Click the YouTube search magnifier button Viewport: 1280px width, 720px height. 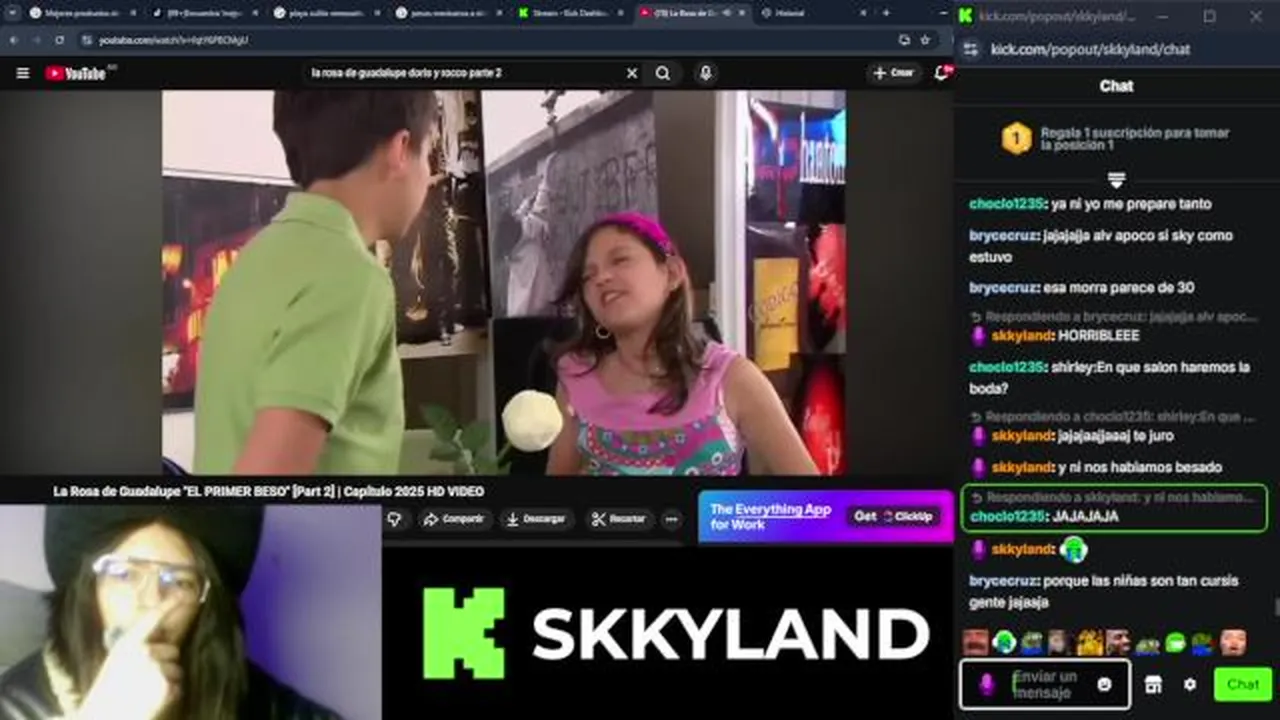pos(663,73)
